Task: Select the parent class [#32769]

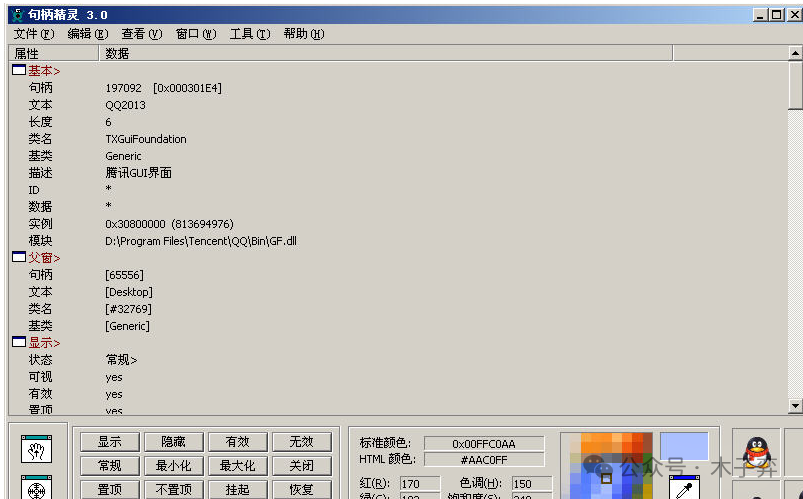Action: coord(129,309)
